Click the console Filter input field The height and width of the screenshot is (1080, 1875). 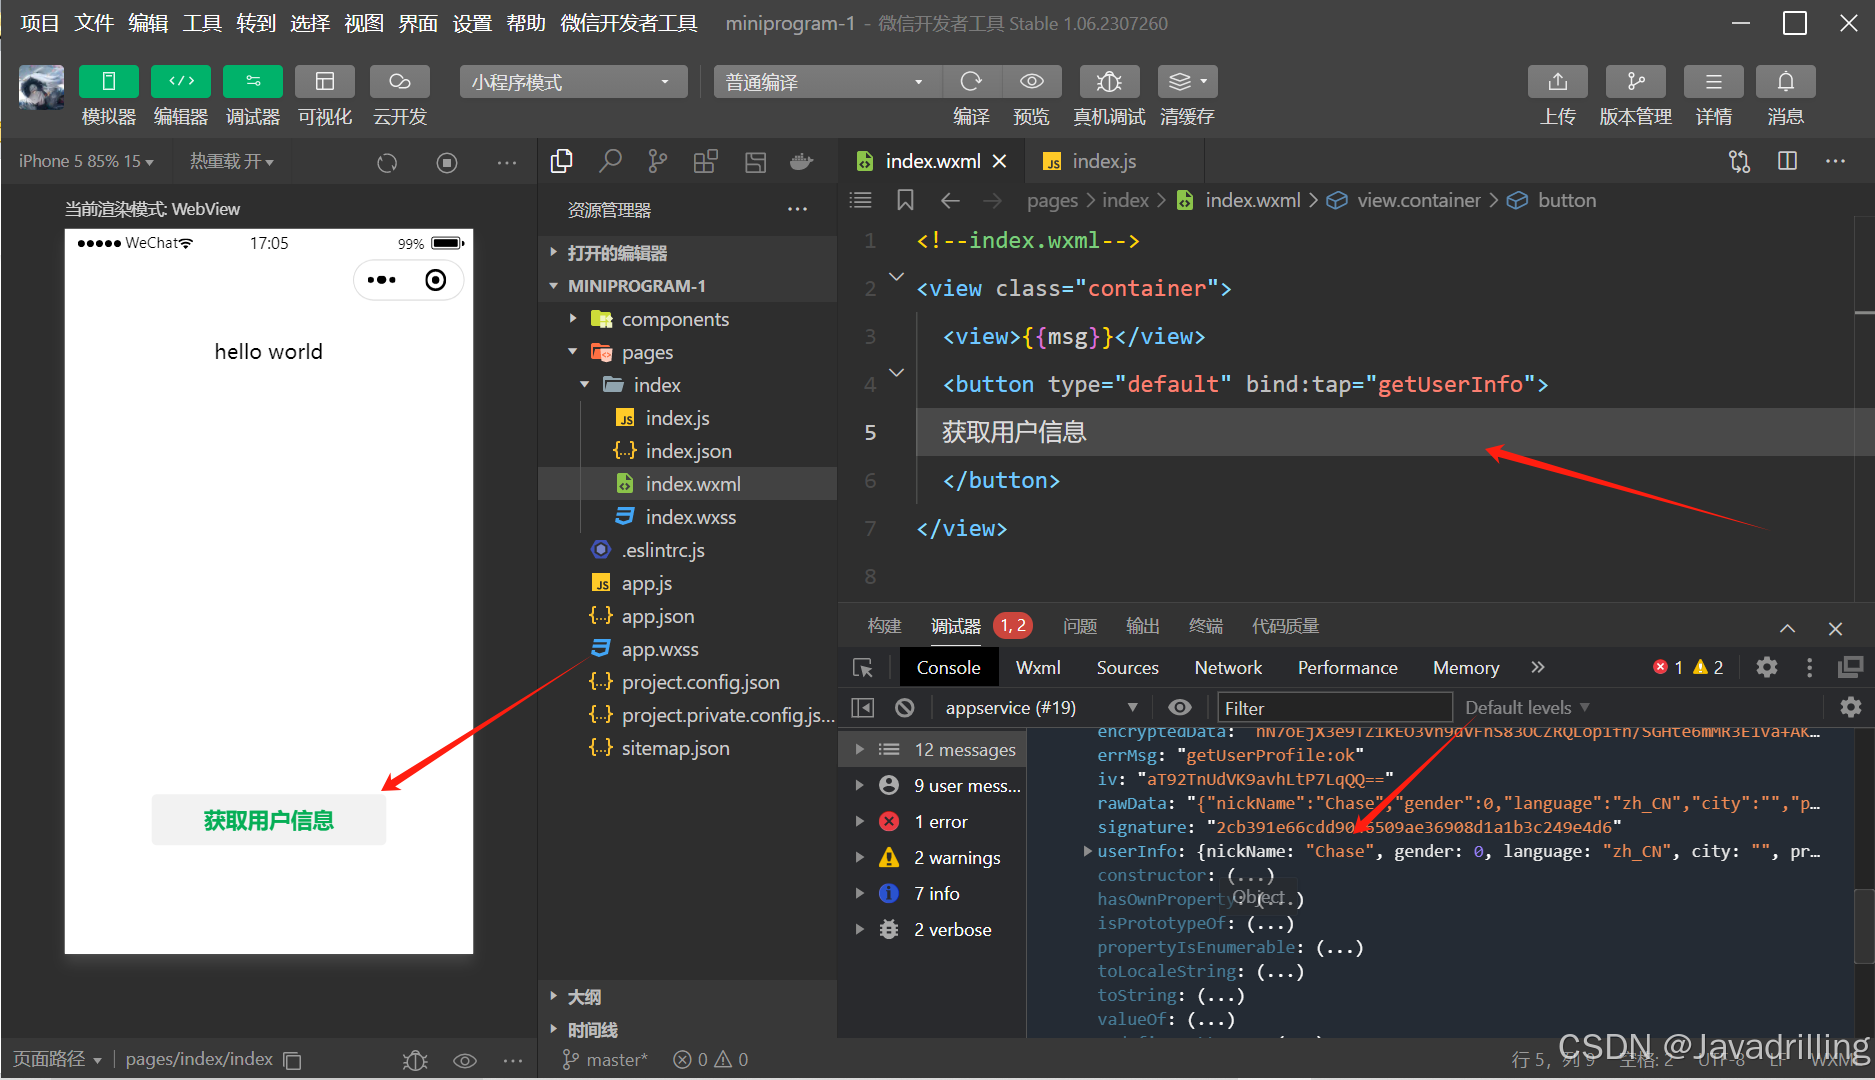pos(1334,708)
